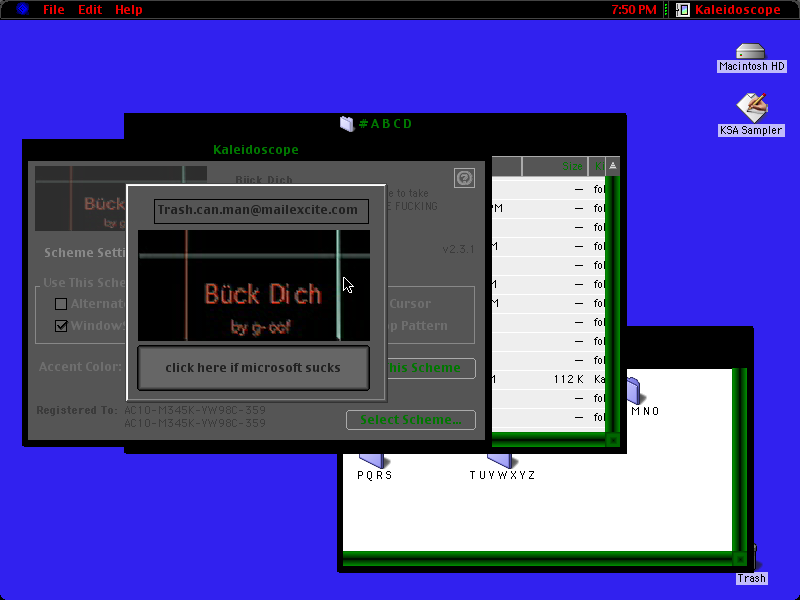This screenshot has height=600, width=800.
Task: Click the Trash label on desktop
Action: 752,578
